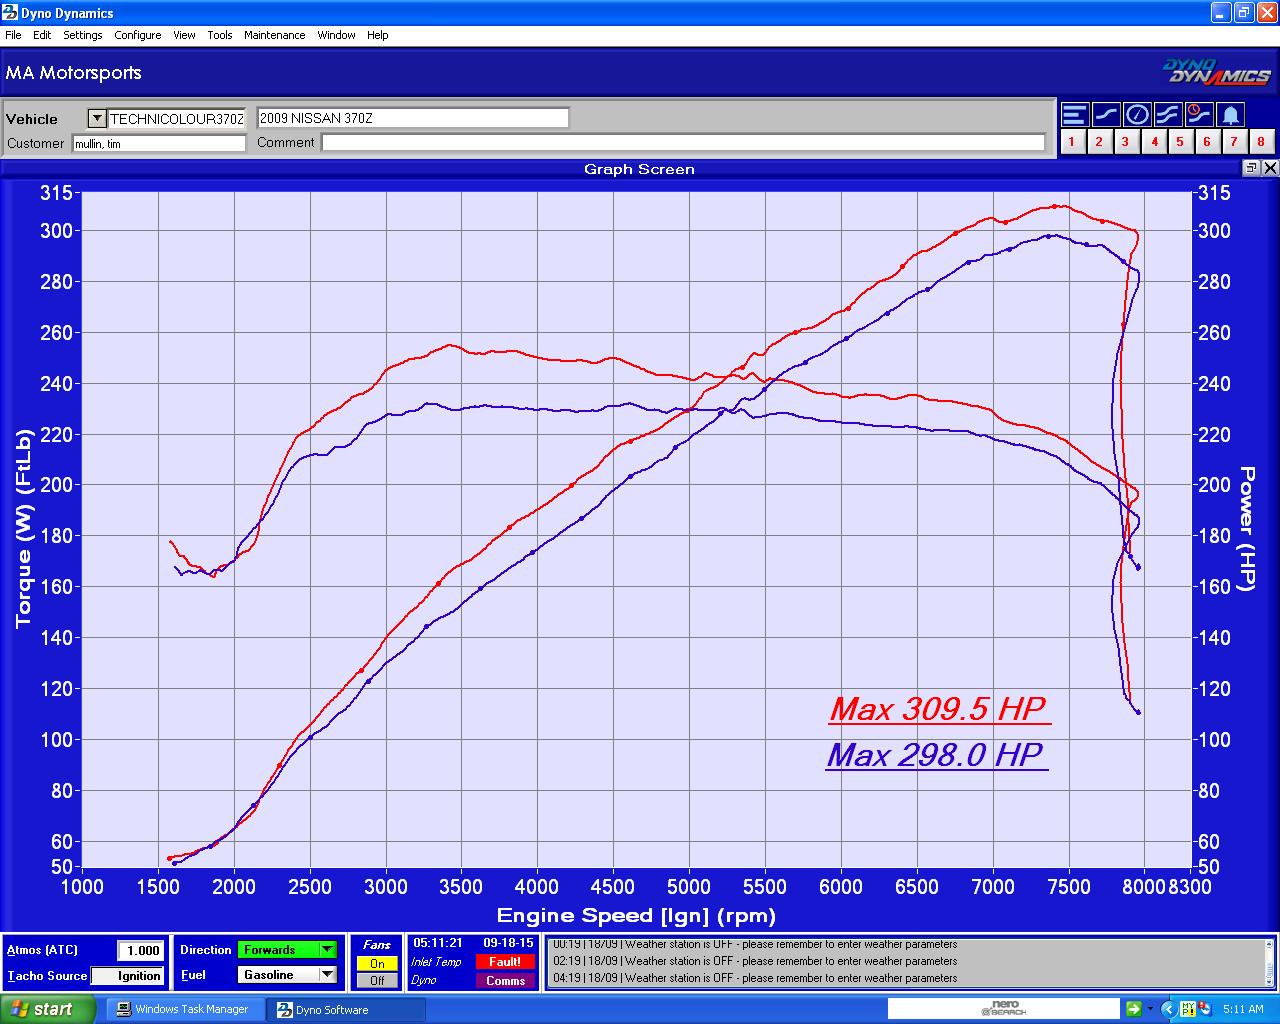Open the clock timed curve icon
This screenshot has height=1024, width=1280.
click(1198, 115)
